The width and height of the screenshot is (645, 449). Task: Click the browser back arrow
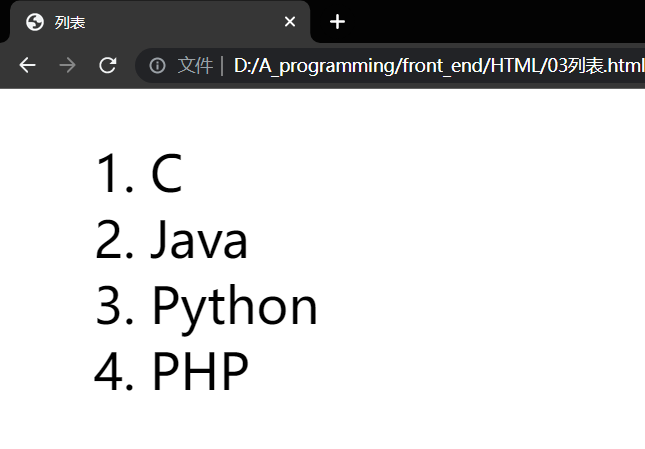pyautogui.click(x=28, y=65)
